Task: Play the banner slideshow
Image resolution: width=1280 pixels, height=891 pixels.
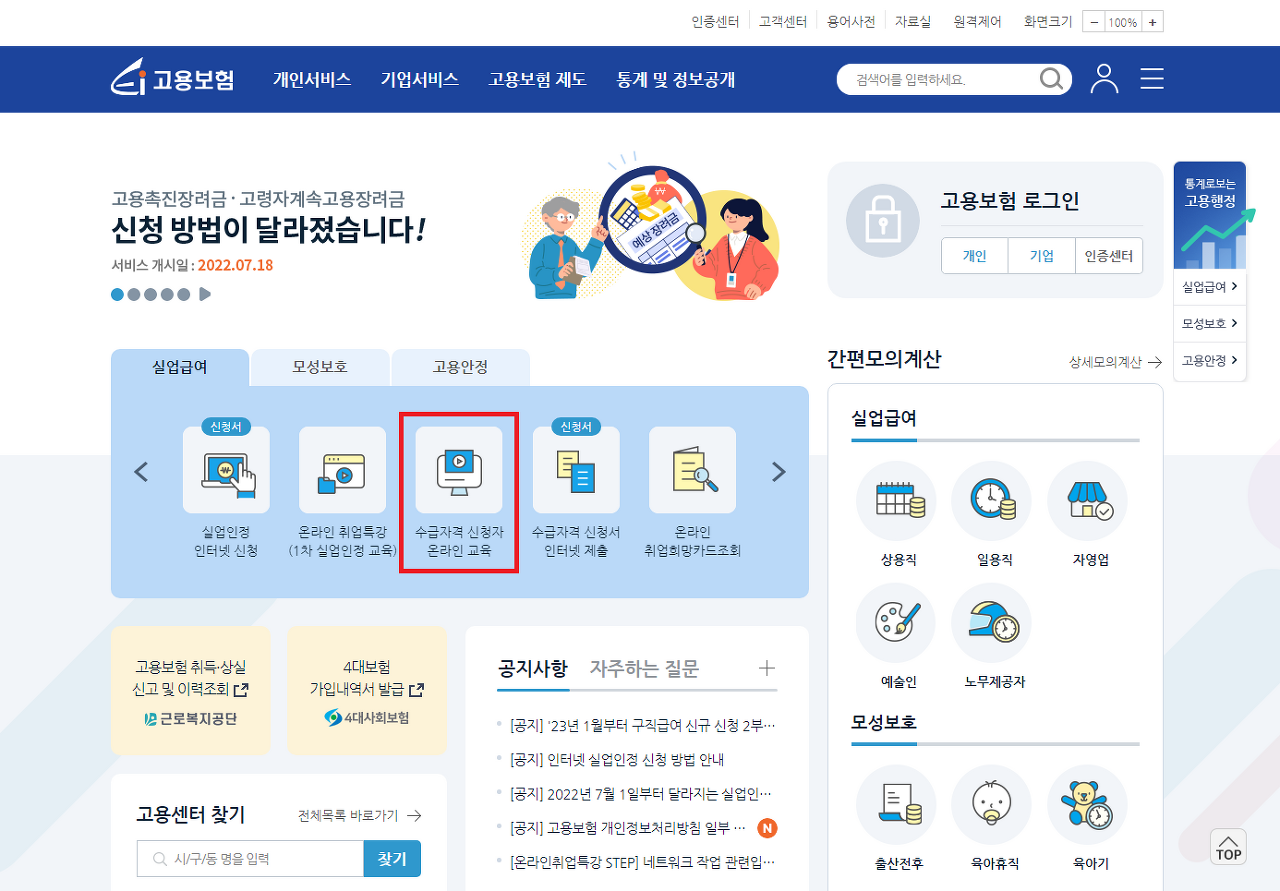Action: pyautogui.click(x=205, y=294)
